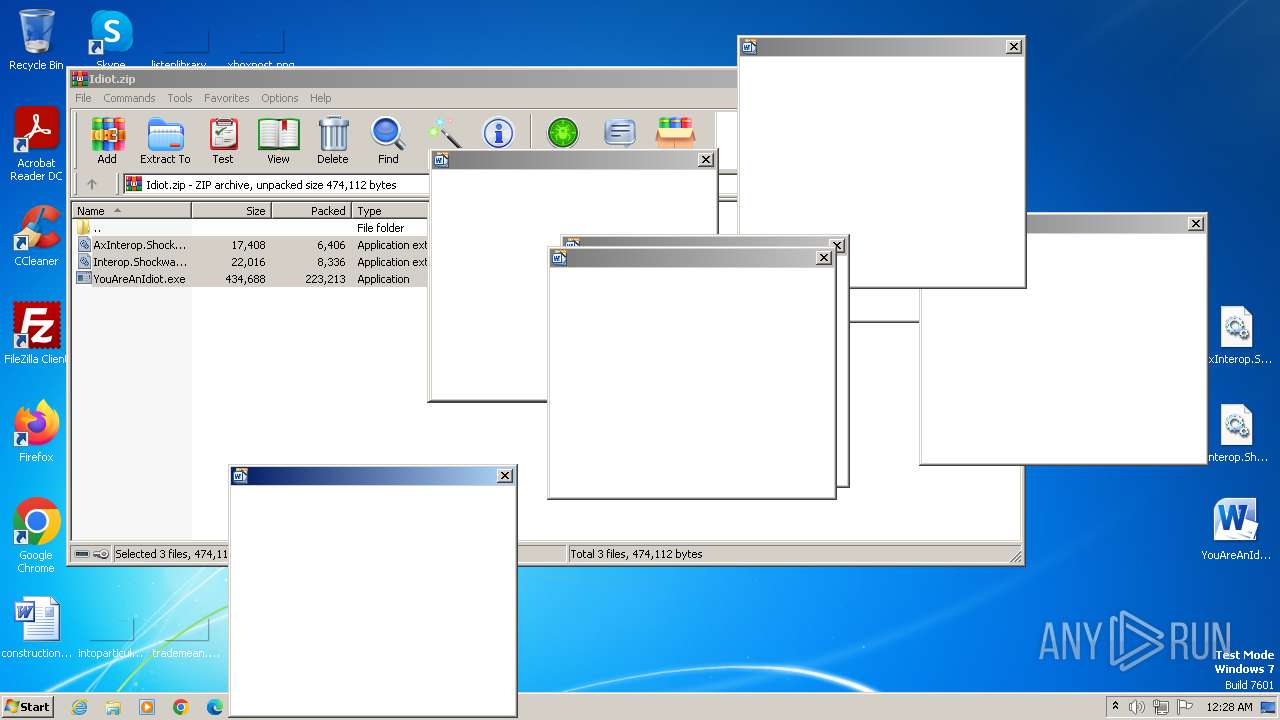Click the VirusScan green bug icon
Viewport: 1280px width, 720px height.
(563, 133)
